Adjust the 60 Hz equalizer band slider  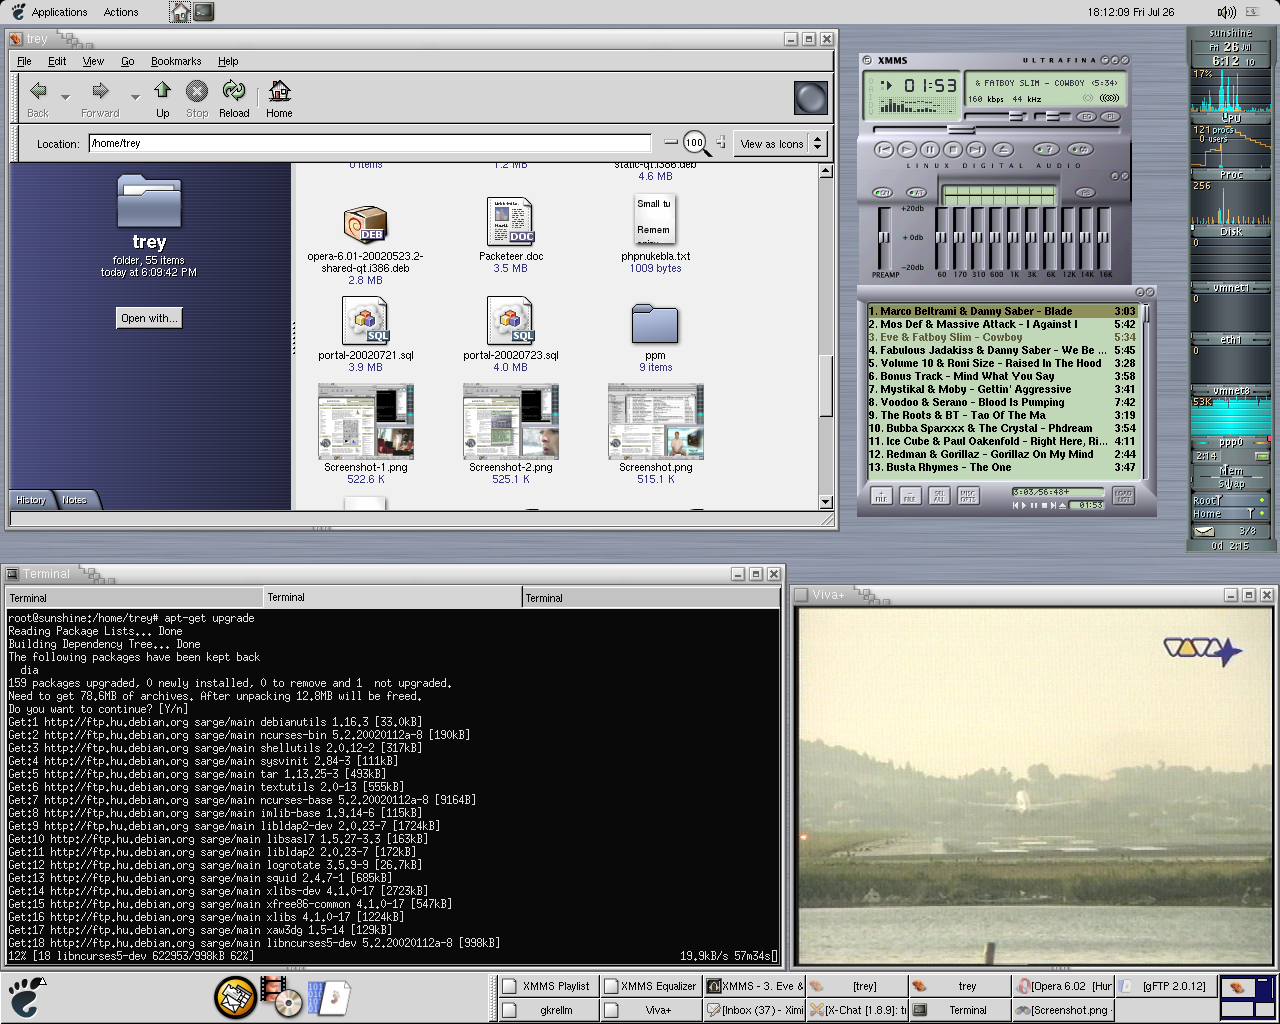[941, 238]
